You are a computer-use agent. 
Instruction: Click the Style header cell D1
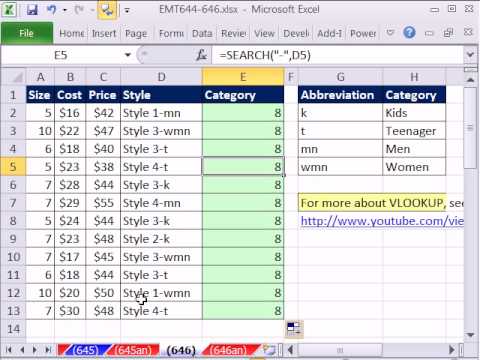tap(161, 95)
